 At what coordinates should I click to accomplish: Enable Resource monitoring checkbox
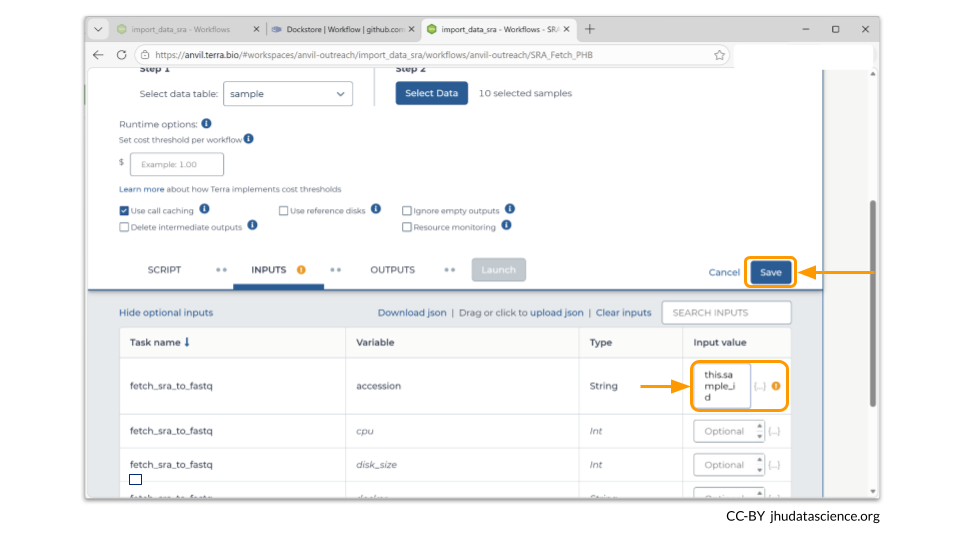pyautogui.click(x=407, y=227)
